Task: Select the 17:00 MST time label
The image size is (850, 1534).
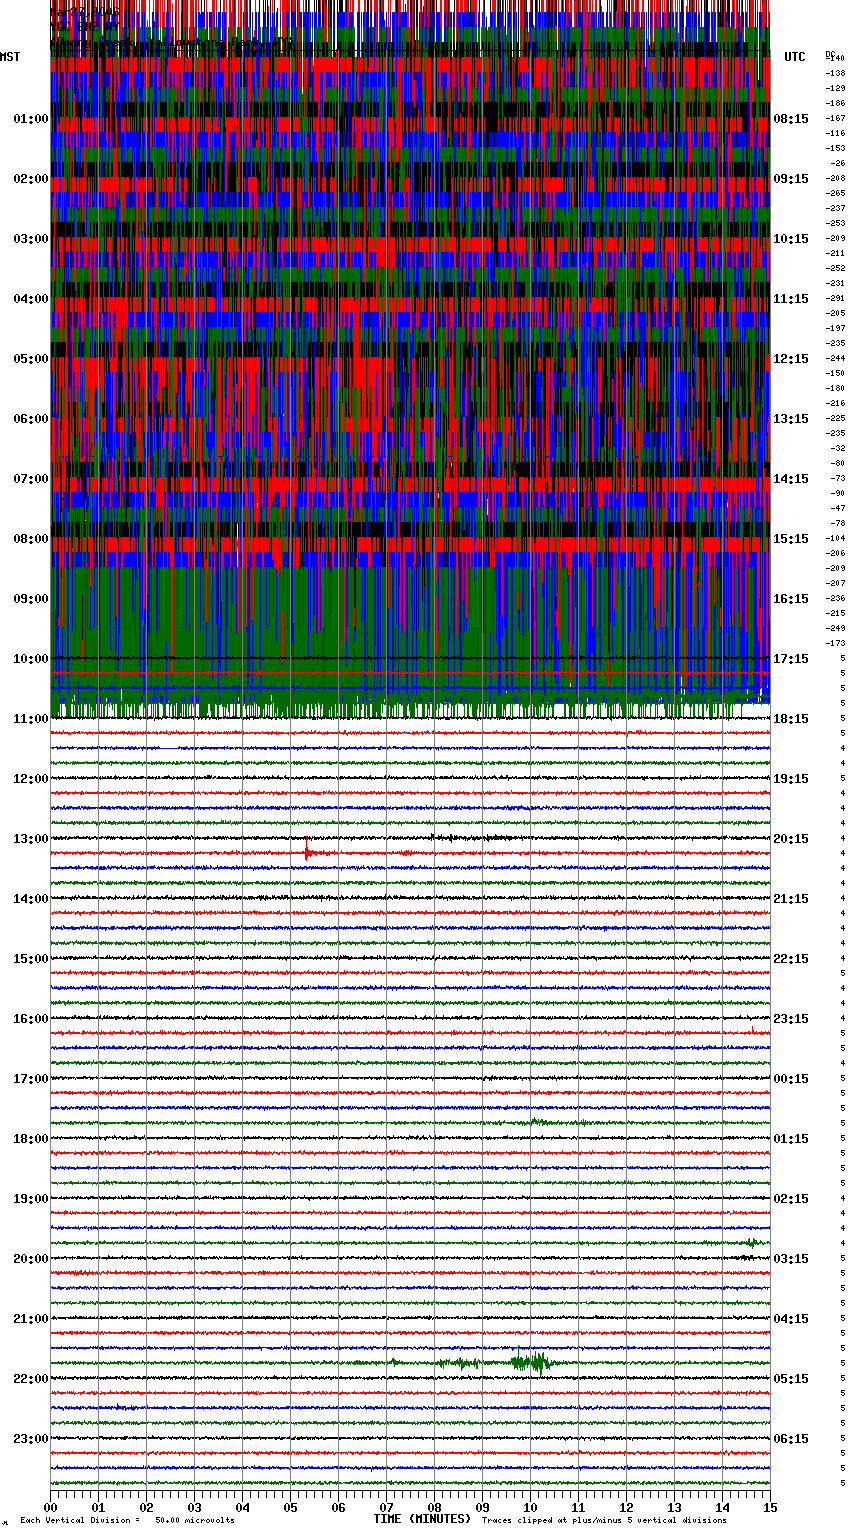Action: (x=31, y=1079)
